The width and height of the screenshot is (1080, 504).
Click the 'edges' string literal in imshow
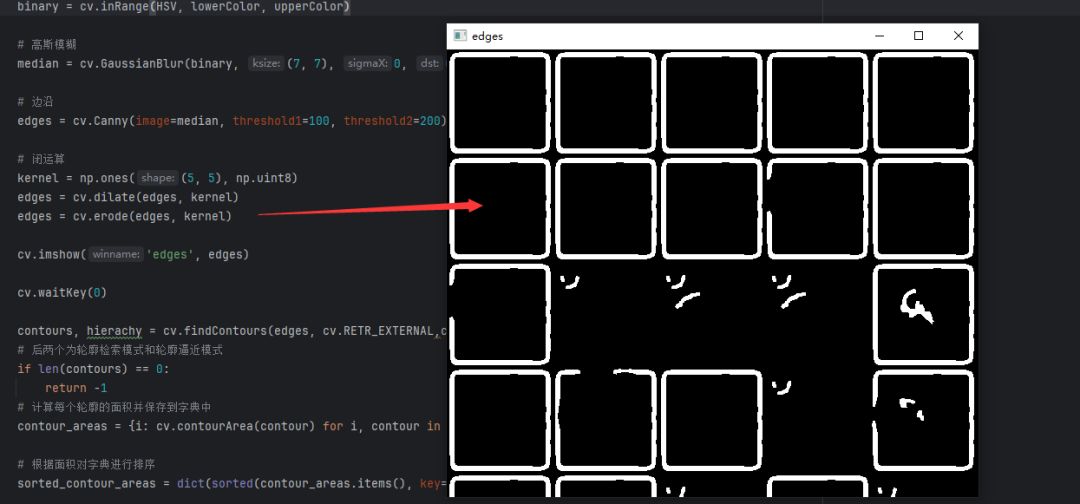point(170,255)
